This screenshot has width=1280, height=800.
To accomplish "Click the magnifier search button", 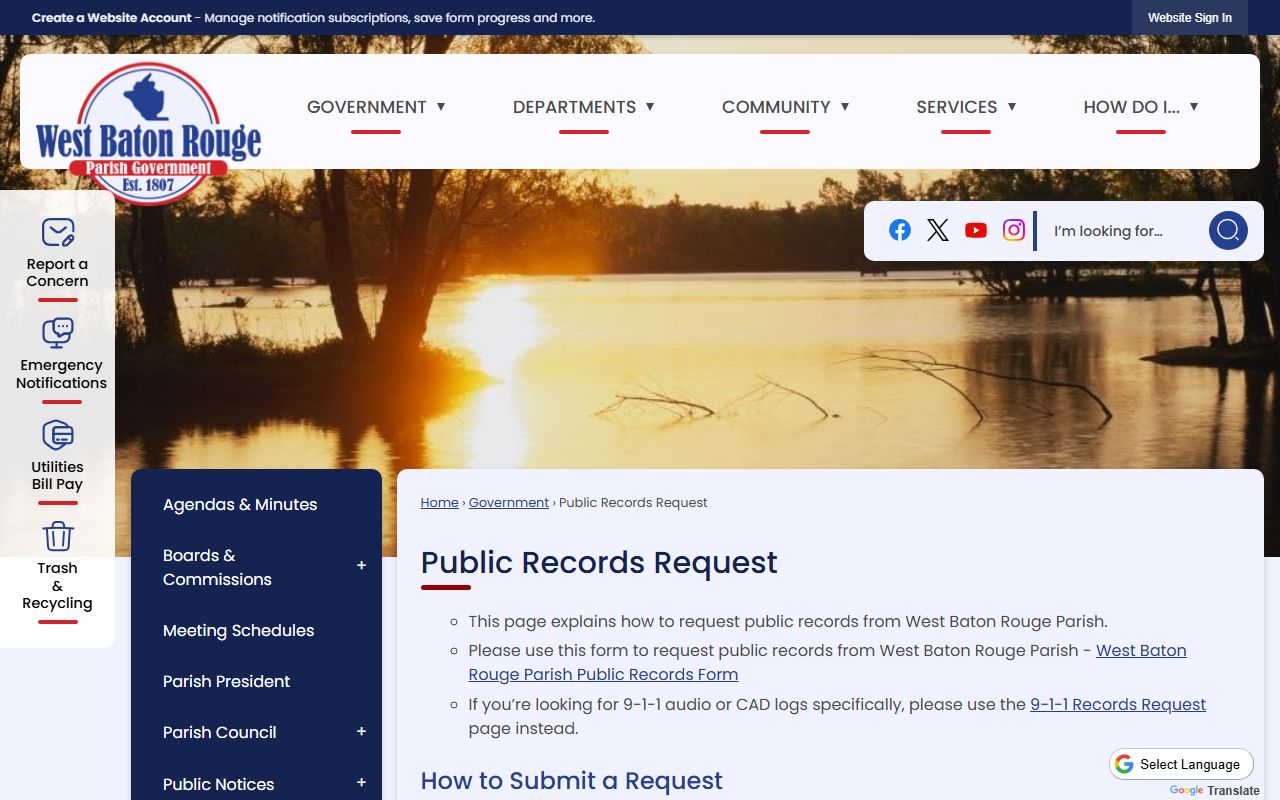I will (x=1228, y=231).
